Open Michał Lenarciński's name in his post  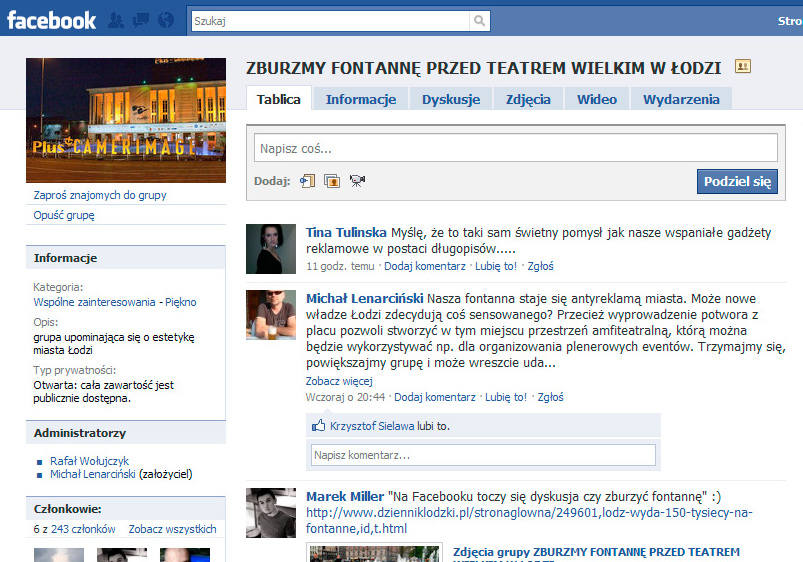tap(365, 298)
